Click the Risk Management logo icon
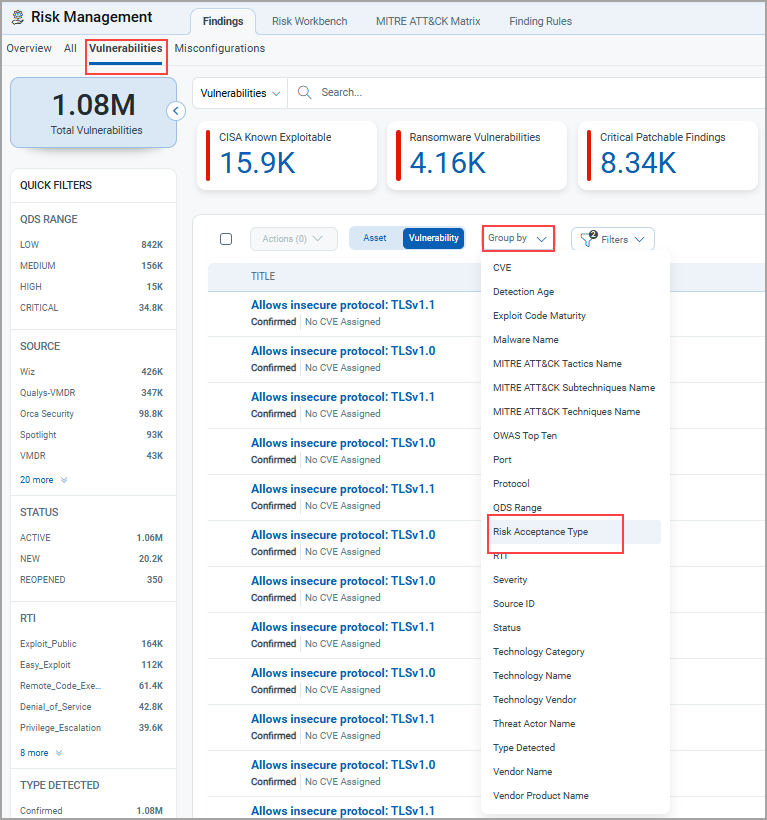The height and width of the screenshot is (820, 767). coord(17,17)
